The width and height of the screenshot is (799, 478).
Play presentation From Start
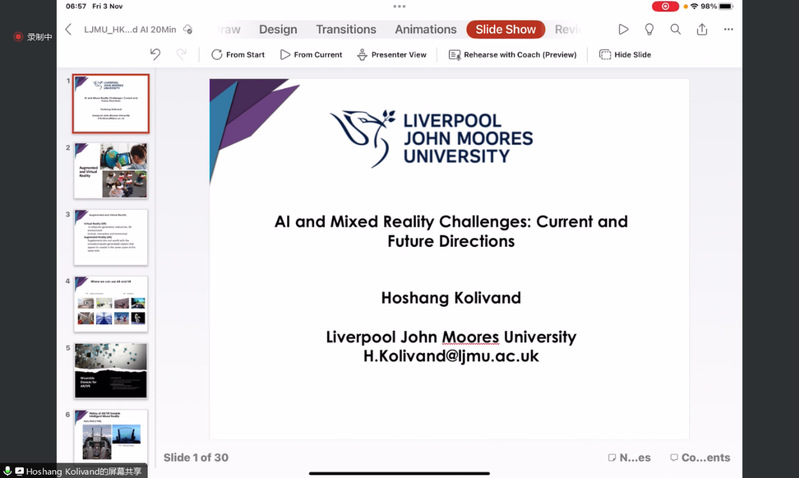pos(238,55)
